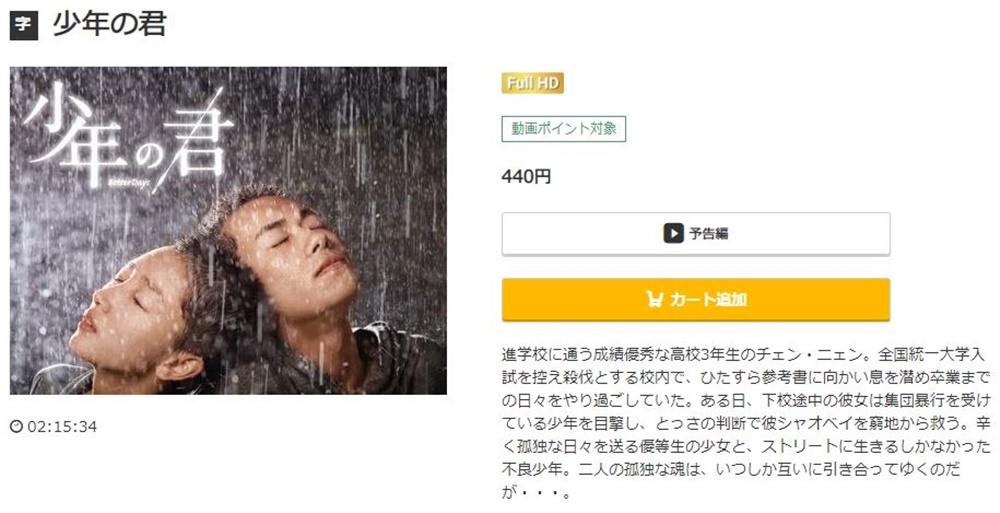Open the 予告編 trailer button
The image size is (1000, 513).
[x=696, y=234]
